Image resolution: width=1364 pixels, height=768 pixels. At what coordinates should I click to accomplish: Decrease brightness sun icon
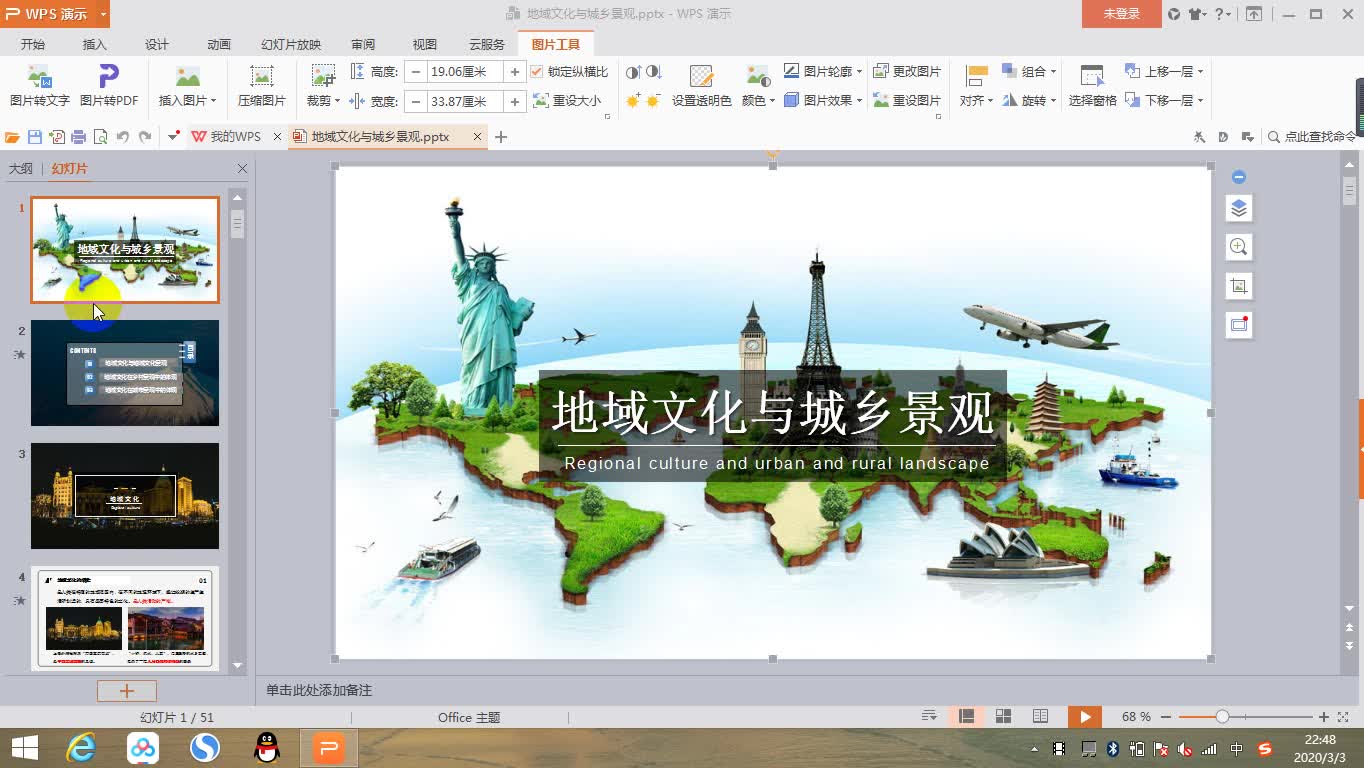(654, 101)
